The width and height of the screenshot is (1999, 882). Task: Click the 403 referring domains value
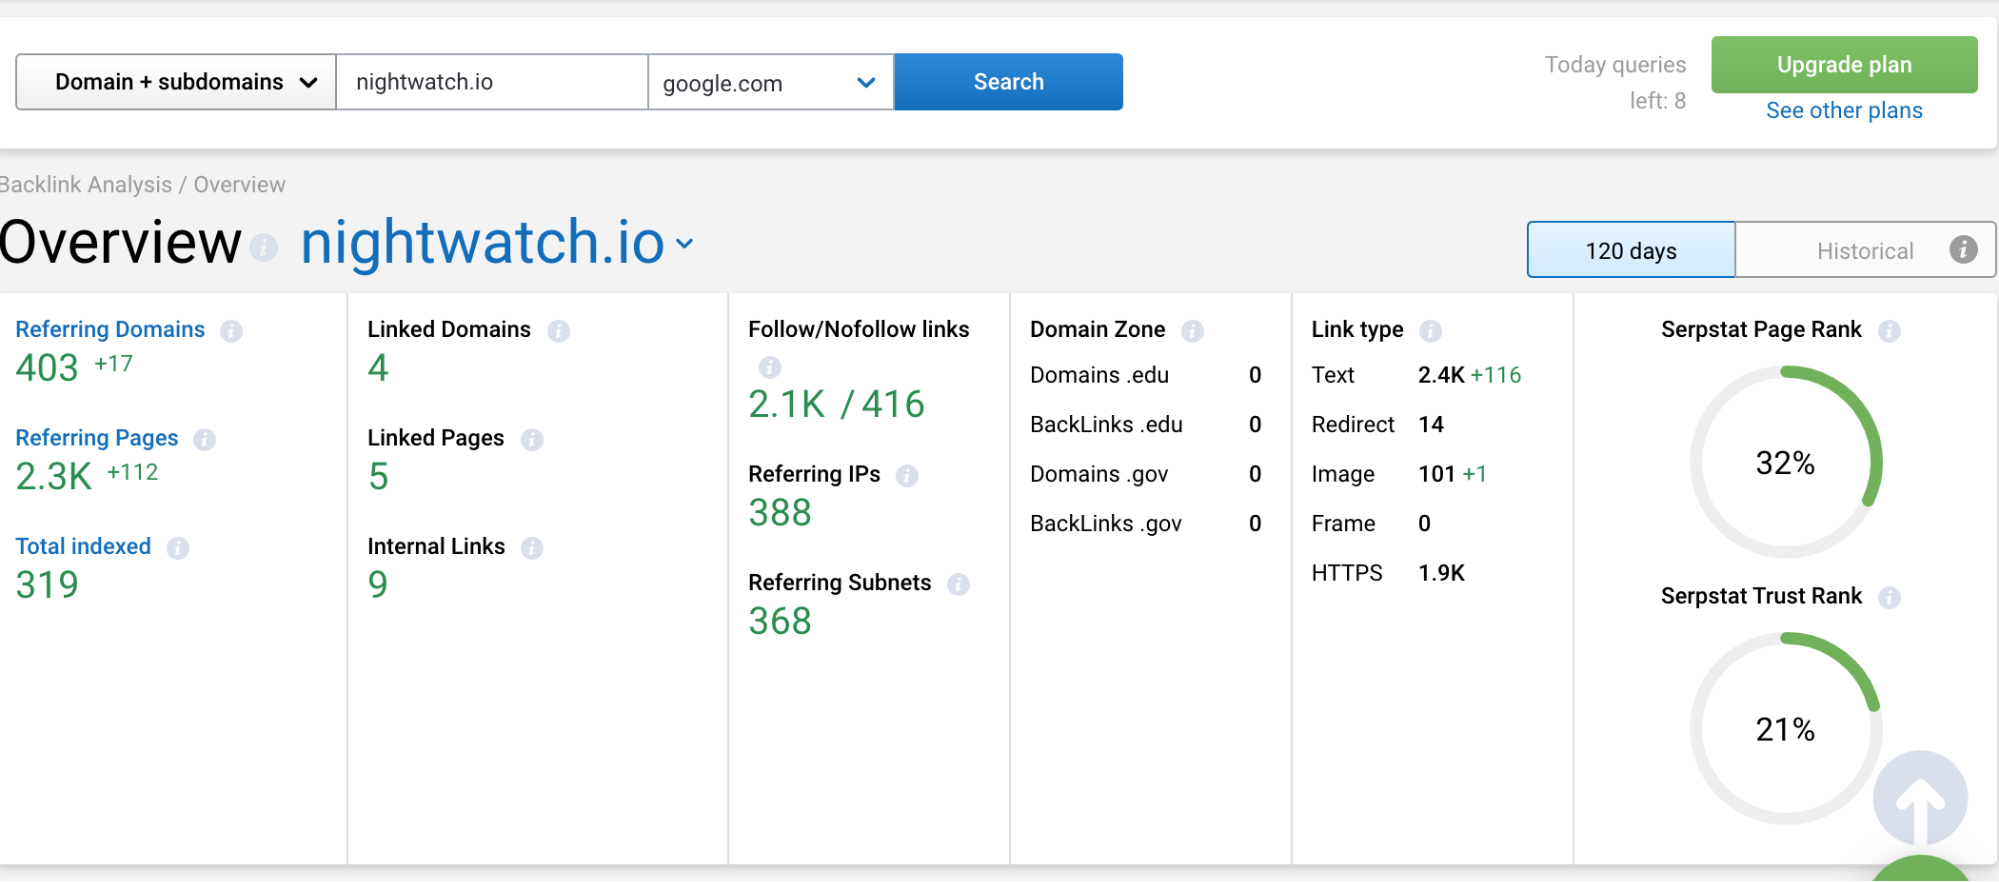pos(47,368)
